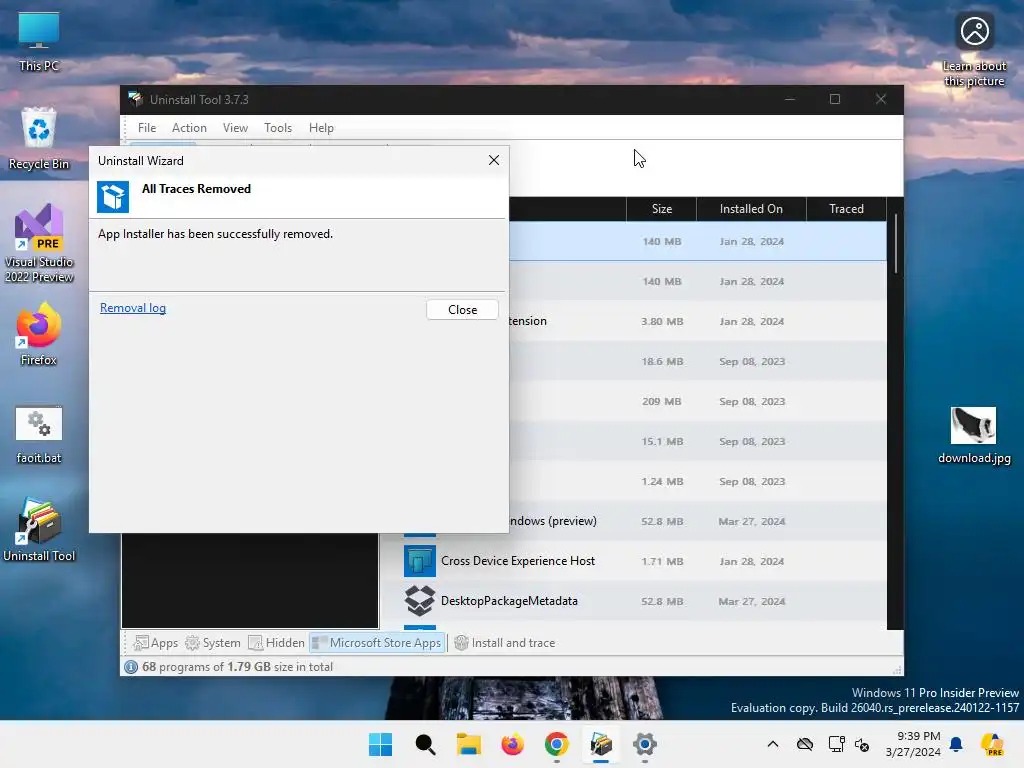Screen dimensions: 1024x768
Task: Click the Visual Studio PRE tray icon
Action: tap(992, 744)
